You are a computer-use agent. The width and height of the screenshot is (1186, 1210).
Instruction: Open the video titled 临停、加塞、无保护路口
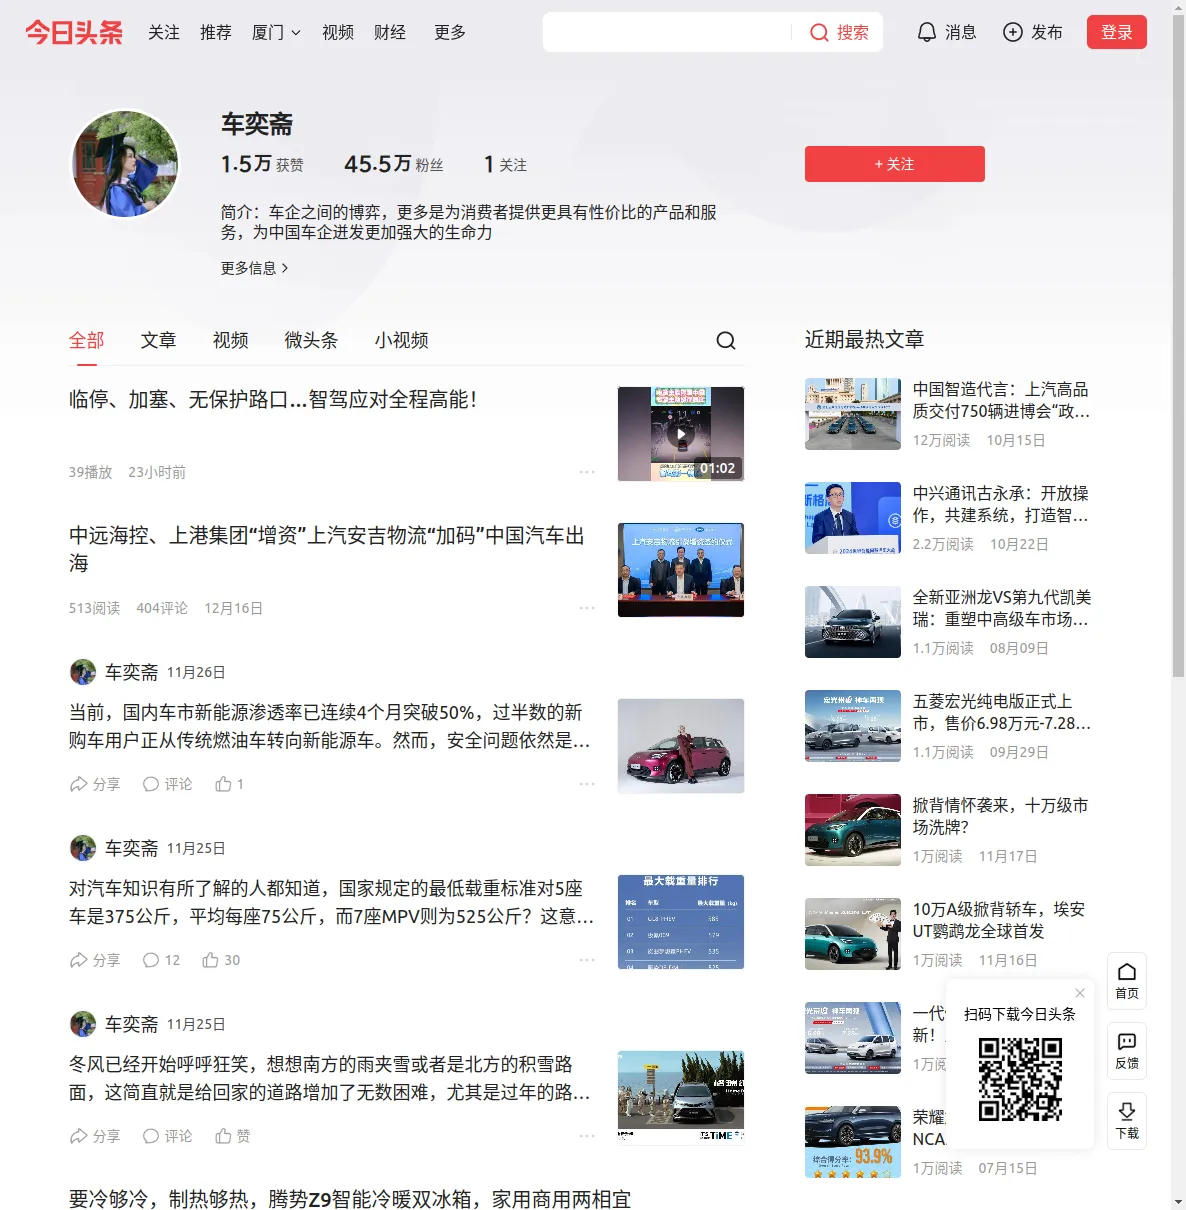273,399
